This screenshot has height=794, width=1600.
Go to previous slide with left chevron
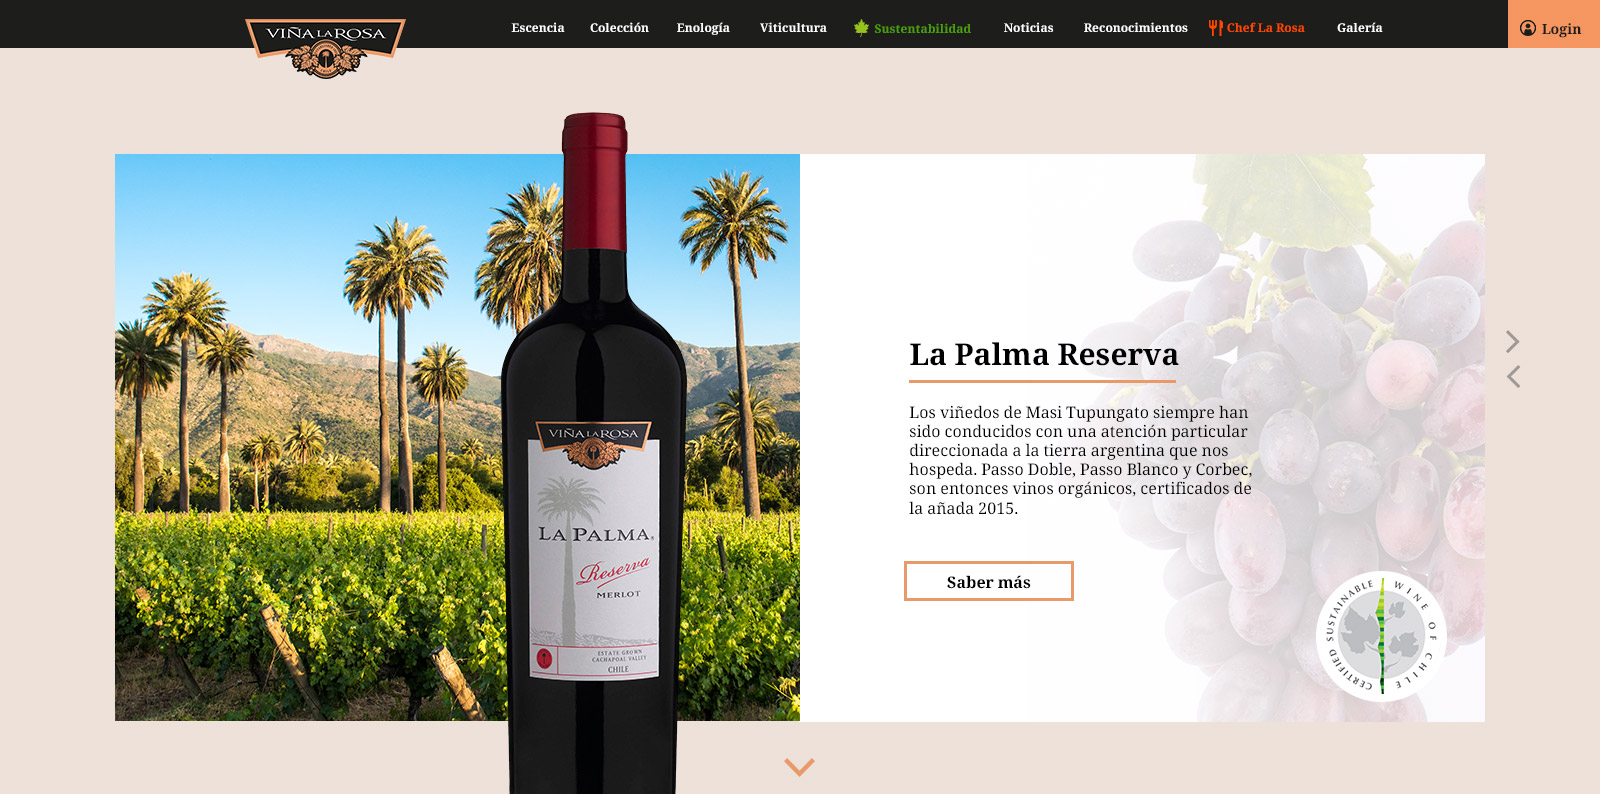pos(1513,376)
